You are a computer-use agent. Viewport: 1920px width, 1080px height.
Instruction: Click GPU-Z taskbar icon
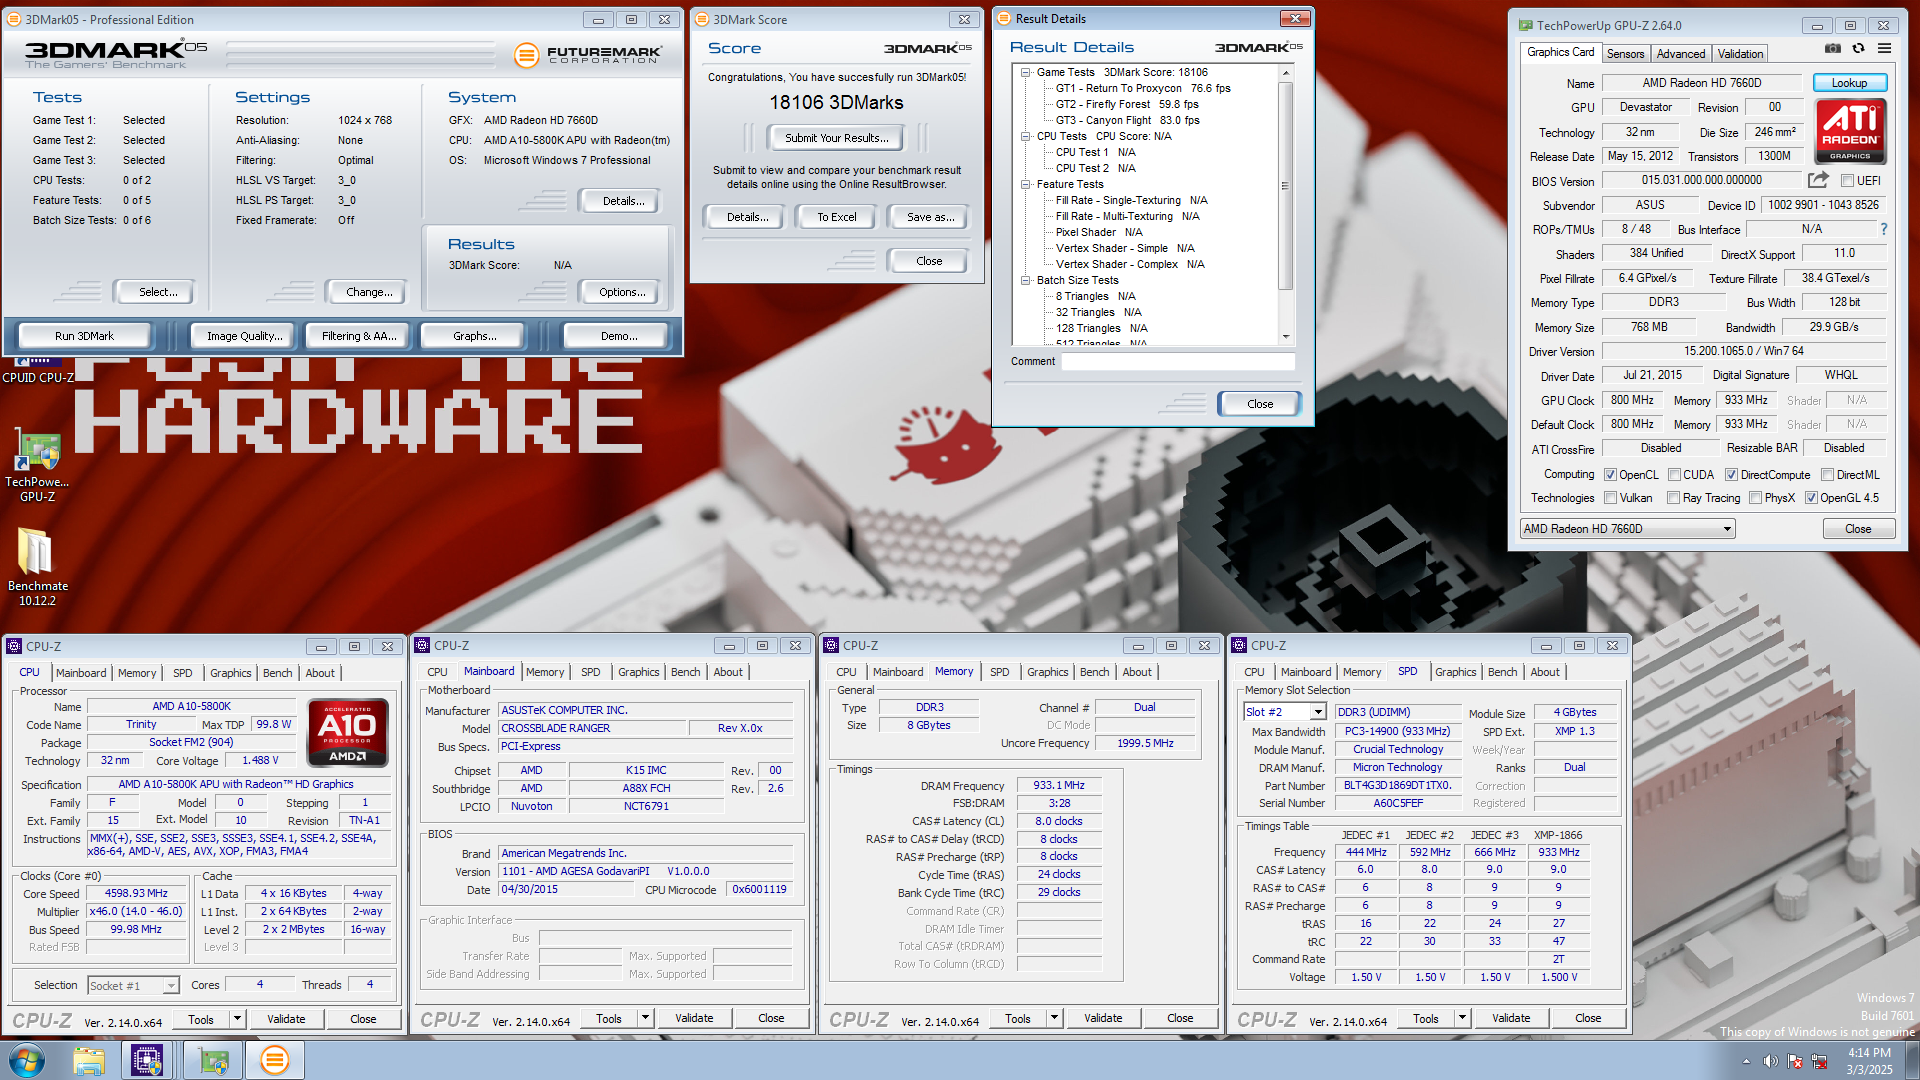[213, 1060]
